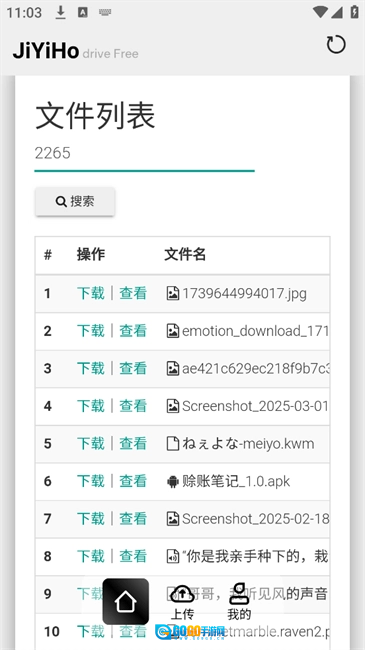
Task: Download the ae421c629ec218f9b7c3 file in row 3
Action: pyautogui.click(x=90, y=368)
